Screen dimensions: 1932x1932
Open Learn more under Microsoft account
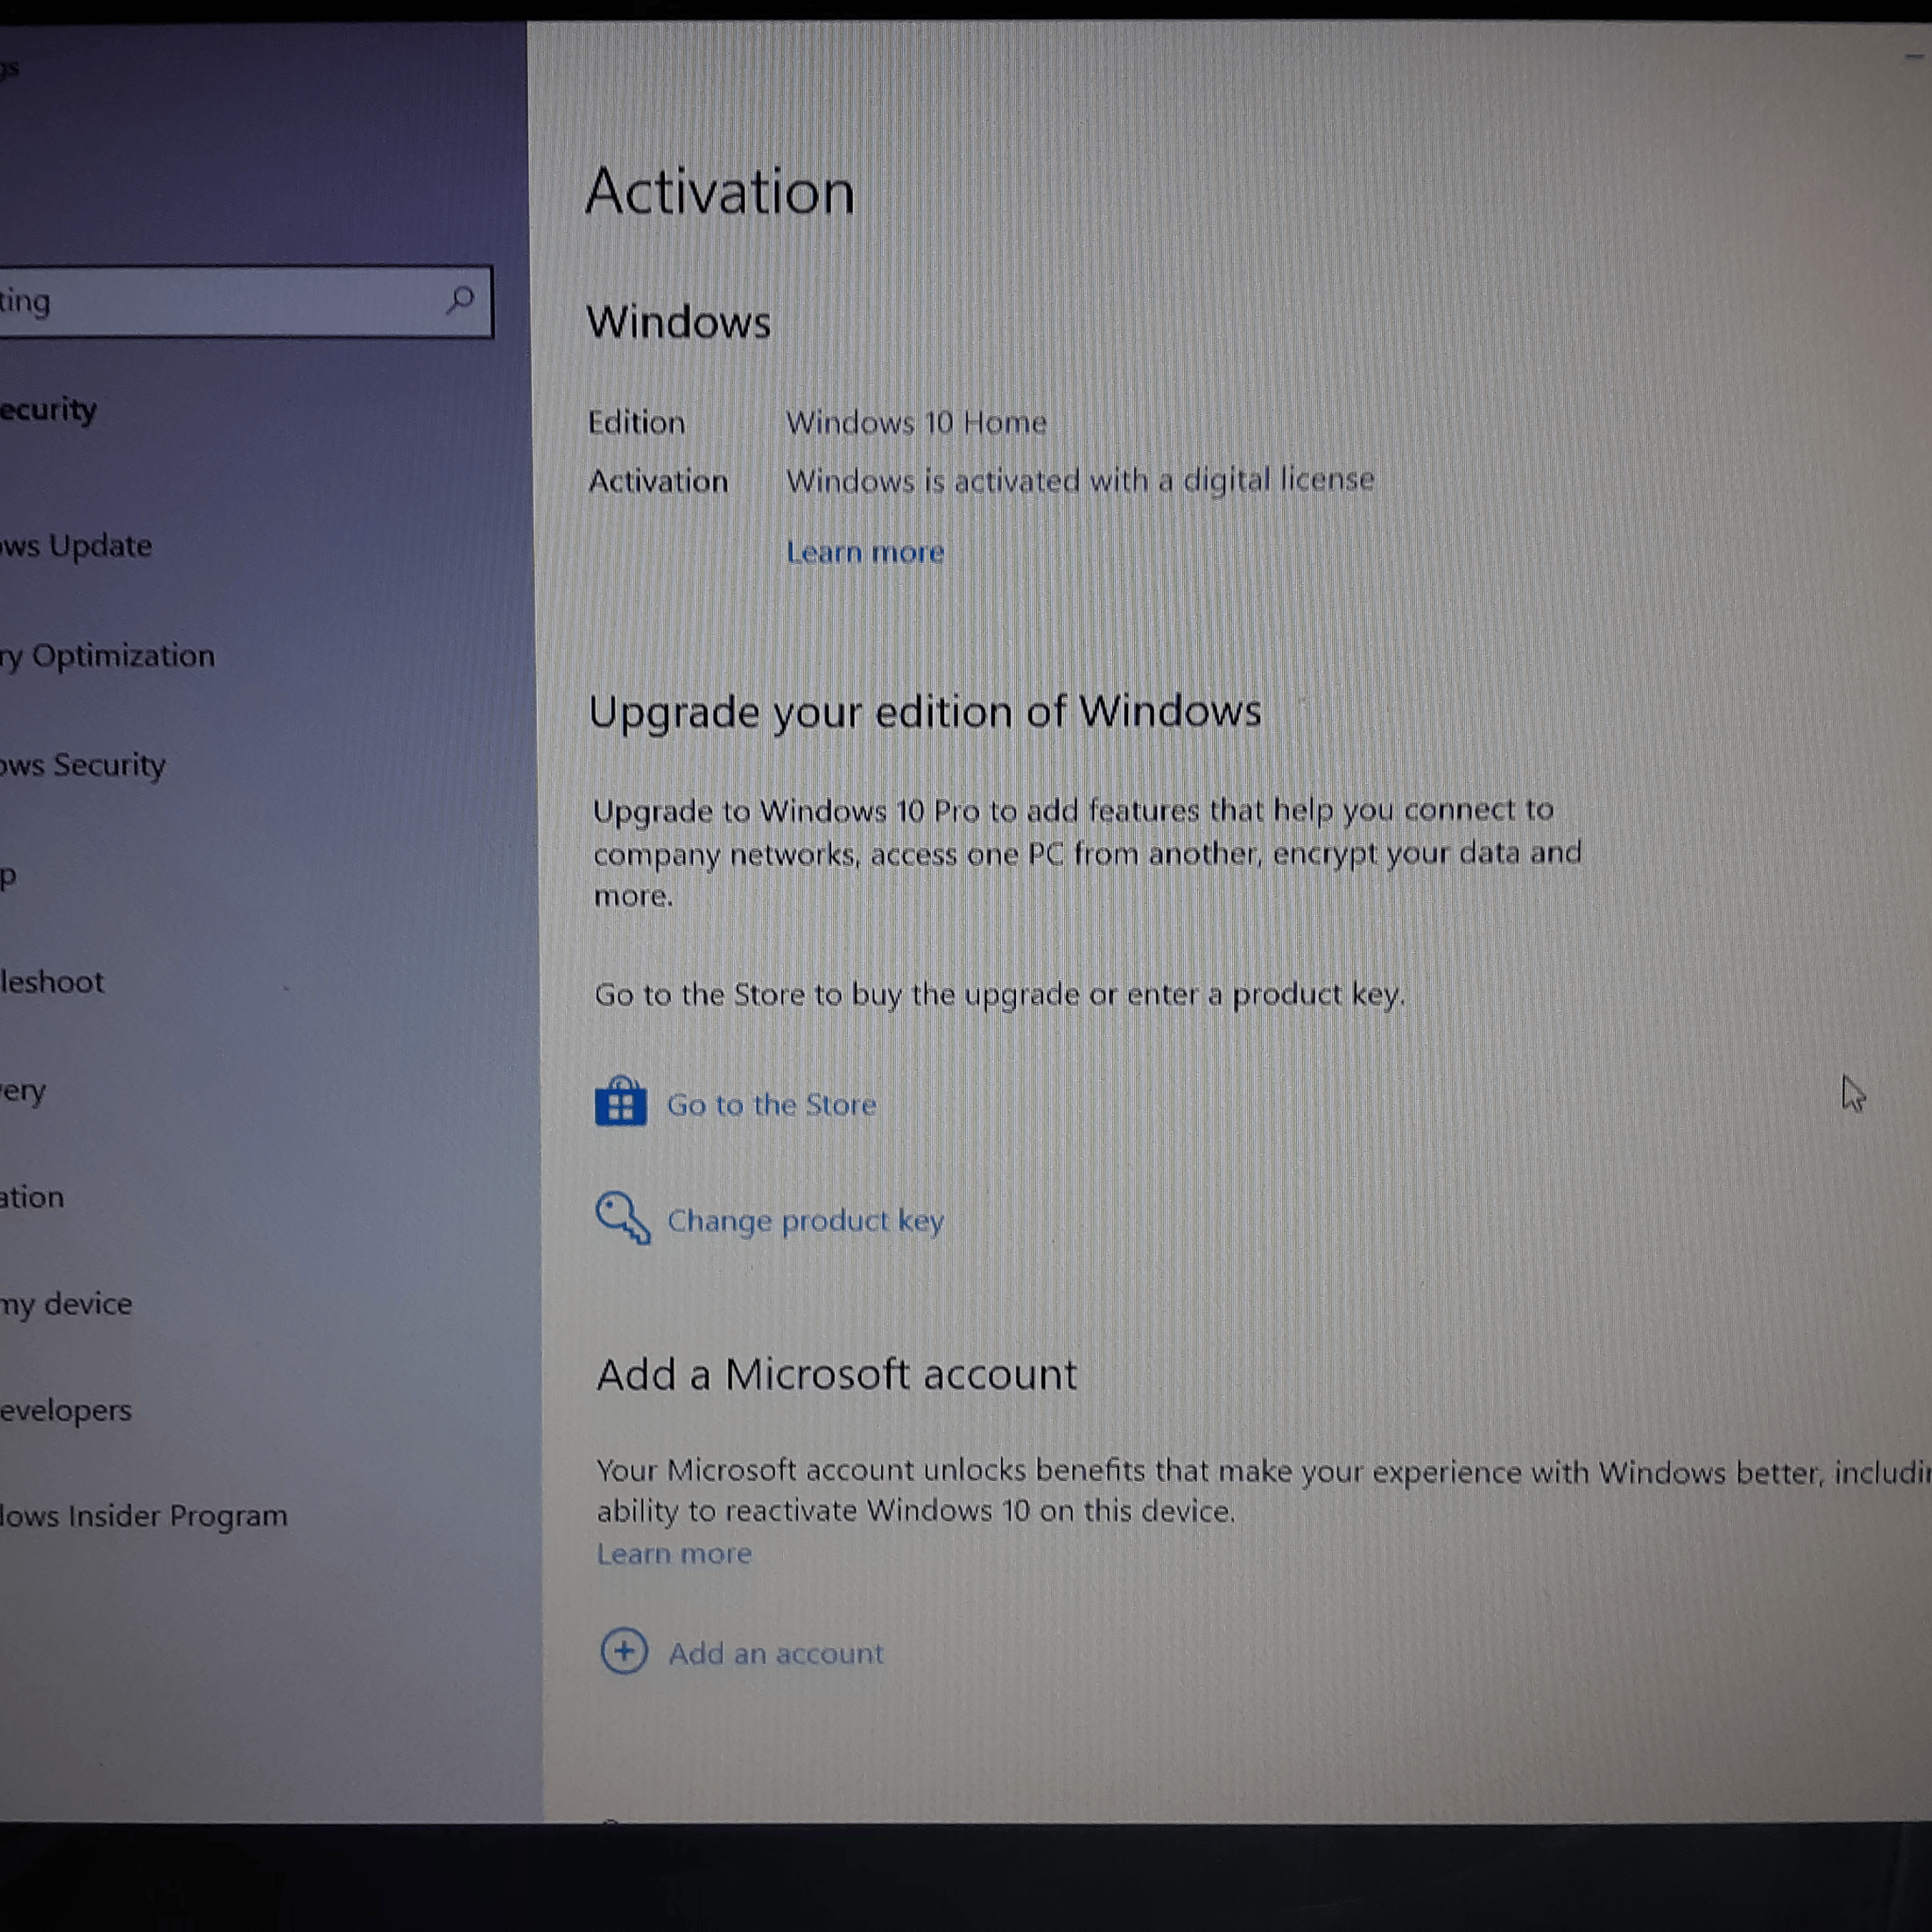674,1553
